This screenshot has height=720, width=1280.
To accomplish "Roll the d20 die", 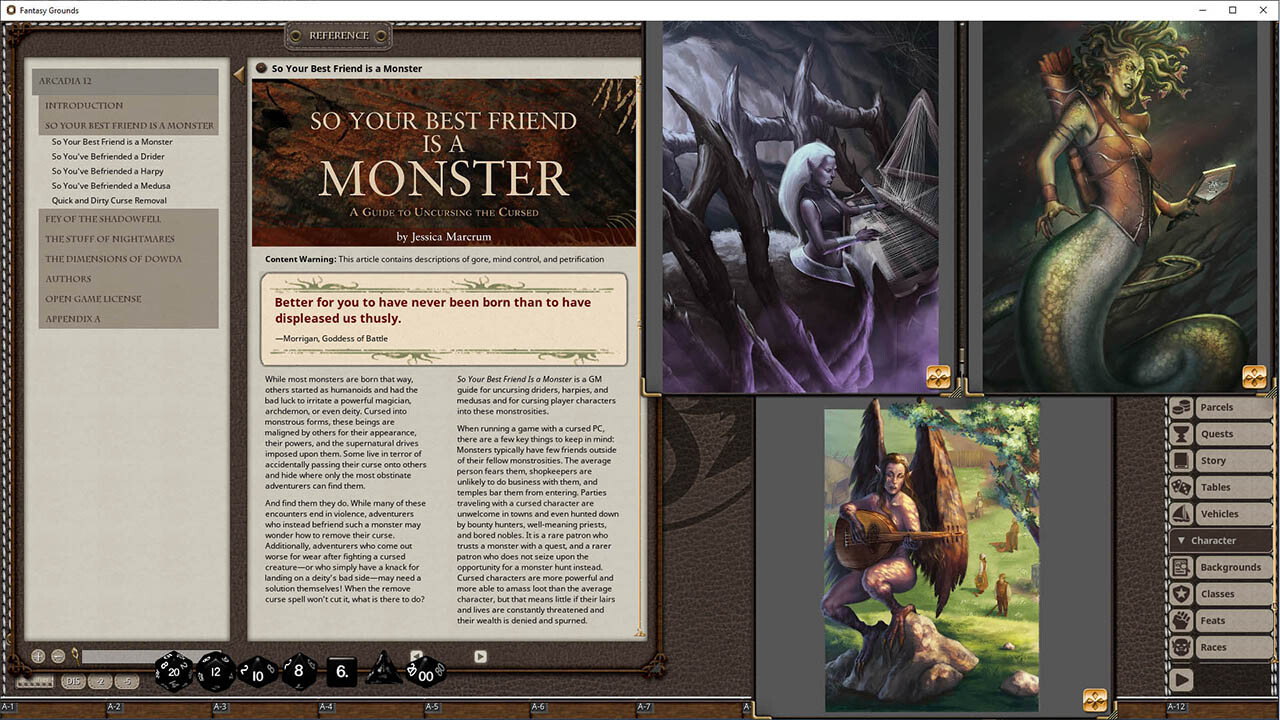I will [x=174, y=672].
